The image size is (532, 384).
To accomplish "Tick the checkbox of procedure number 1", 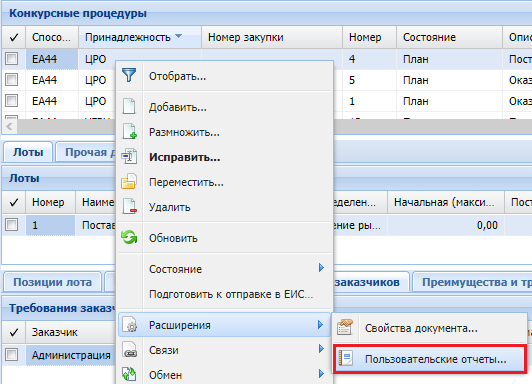I will pos(12,101).
